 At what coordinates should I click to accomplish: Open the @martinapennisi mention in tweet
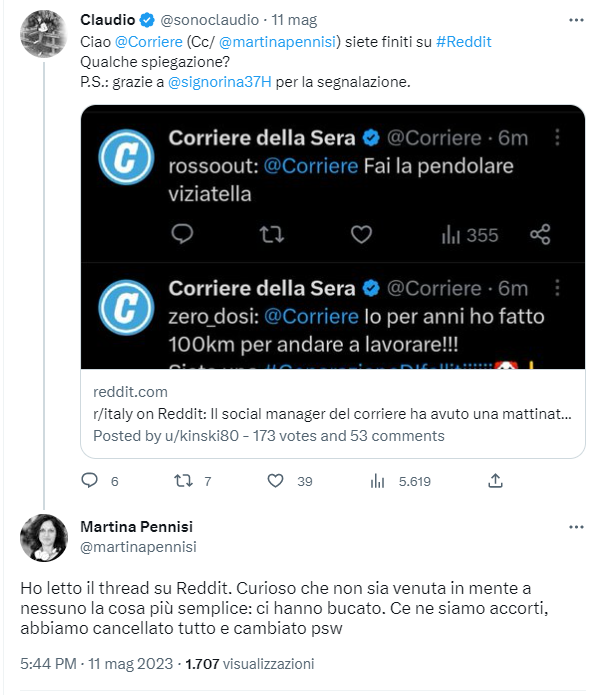coord(277,42)
